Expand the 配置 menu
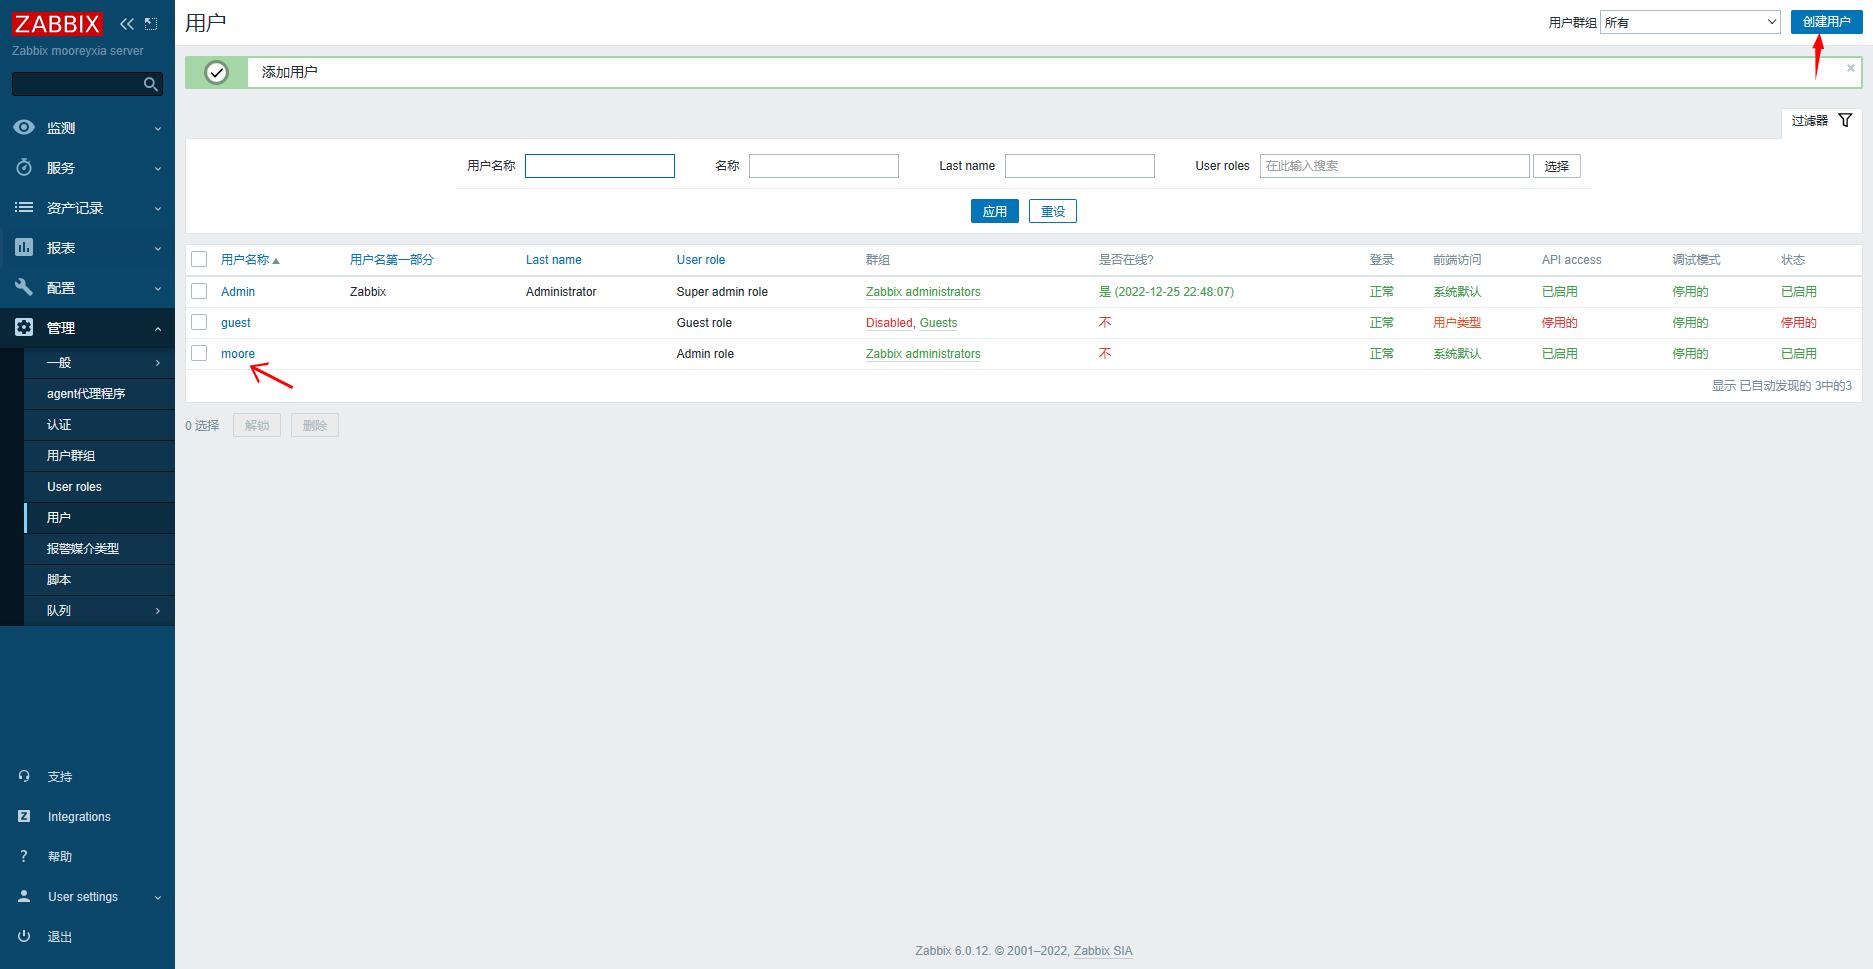1873x969 pixels. click(87, 288)
